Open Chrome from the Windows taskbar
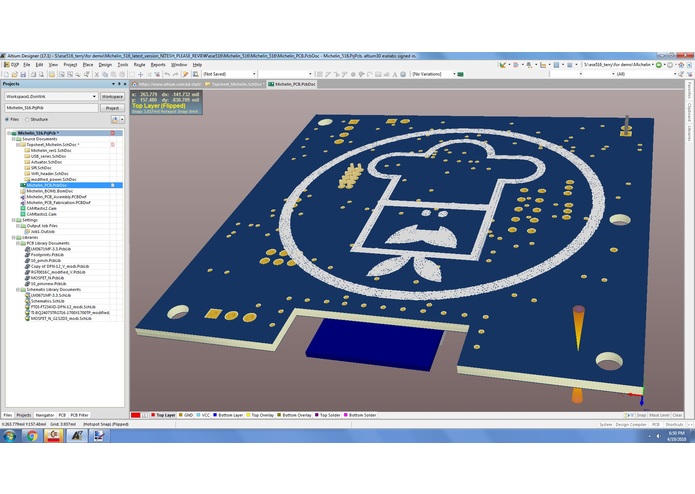This screenshot has width=695, height=494. click(32, 436)
